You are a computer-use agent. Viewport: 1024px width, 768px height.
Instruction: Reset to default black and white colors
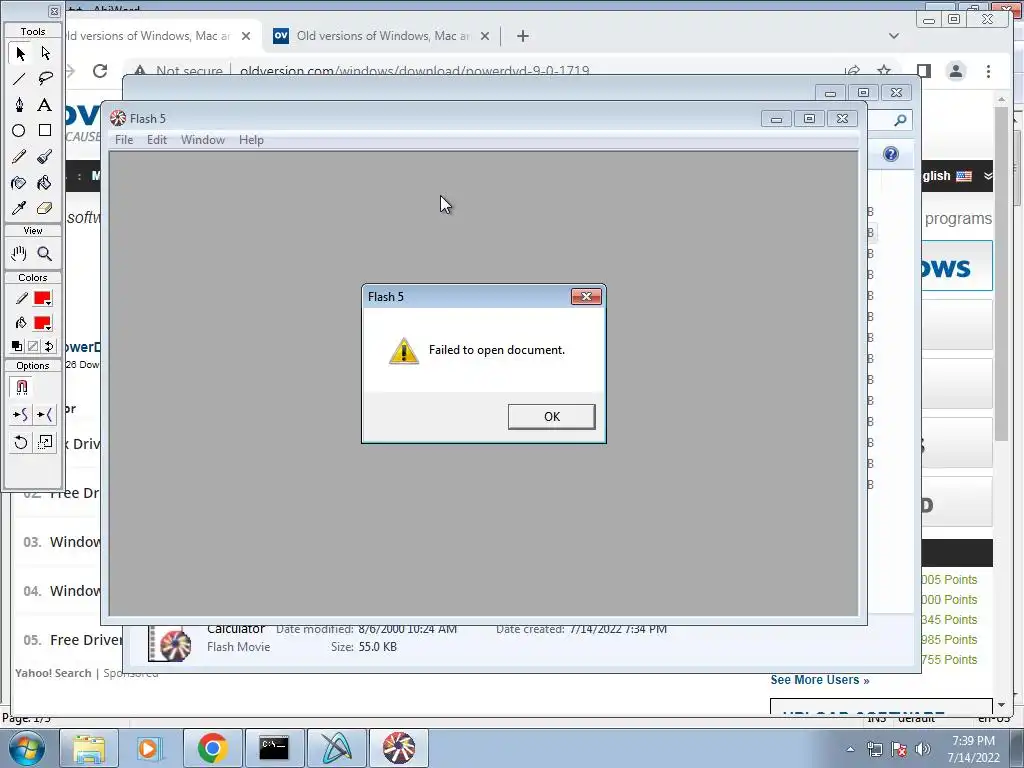pos(18,346)
